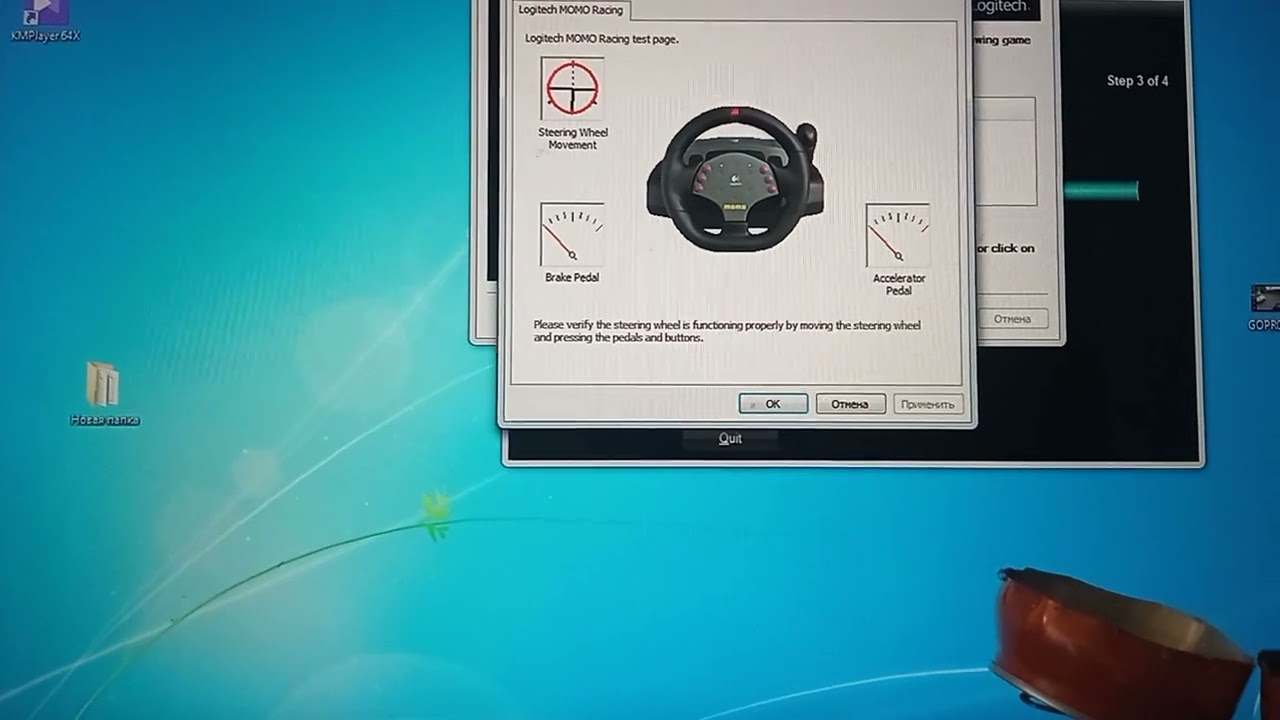
Task: Click the Brake Pedal gauge
Action: (572, 233)
